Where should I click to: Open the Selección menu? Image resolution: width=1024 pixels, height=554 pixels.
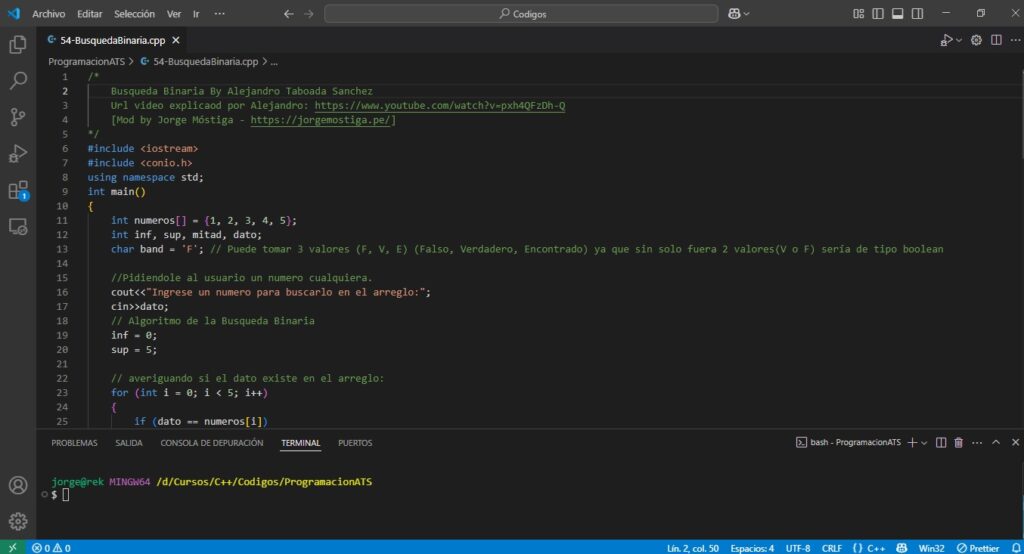[x=134, y=14]
